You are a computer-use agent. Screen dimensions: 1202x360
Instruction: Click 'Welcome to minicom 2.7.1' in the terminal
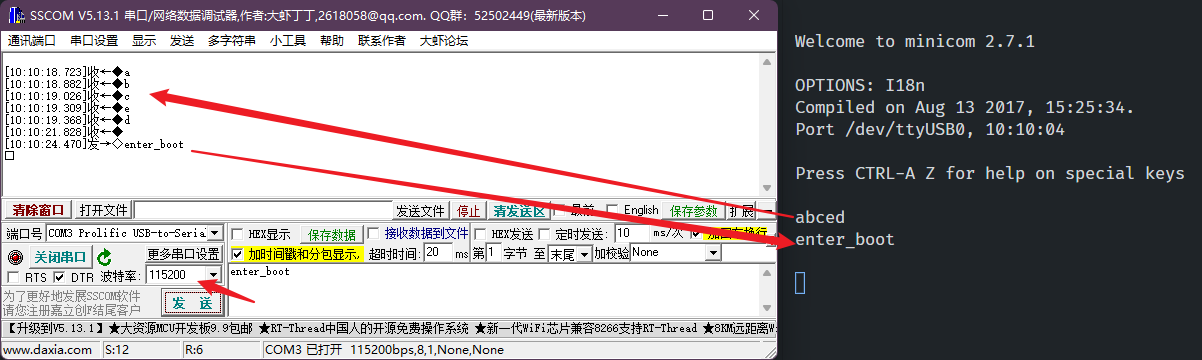click(x=914, y=42)
